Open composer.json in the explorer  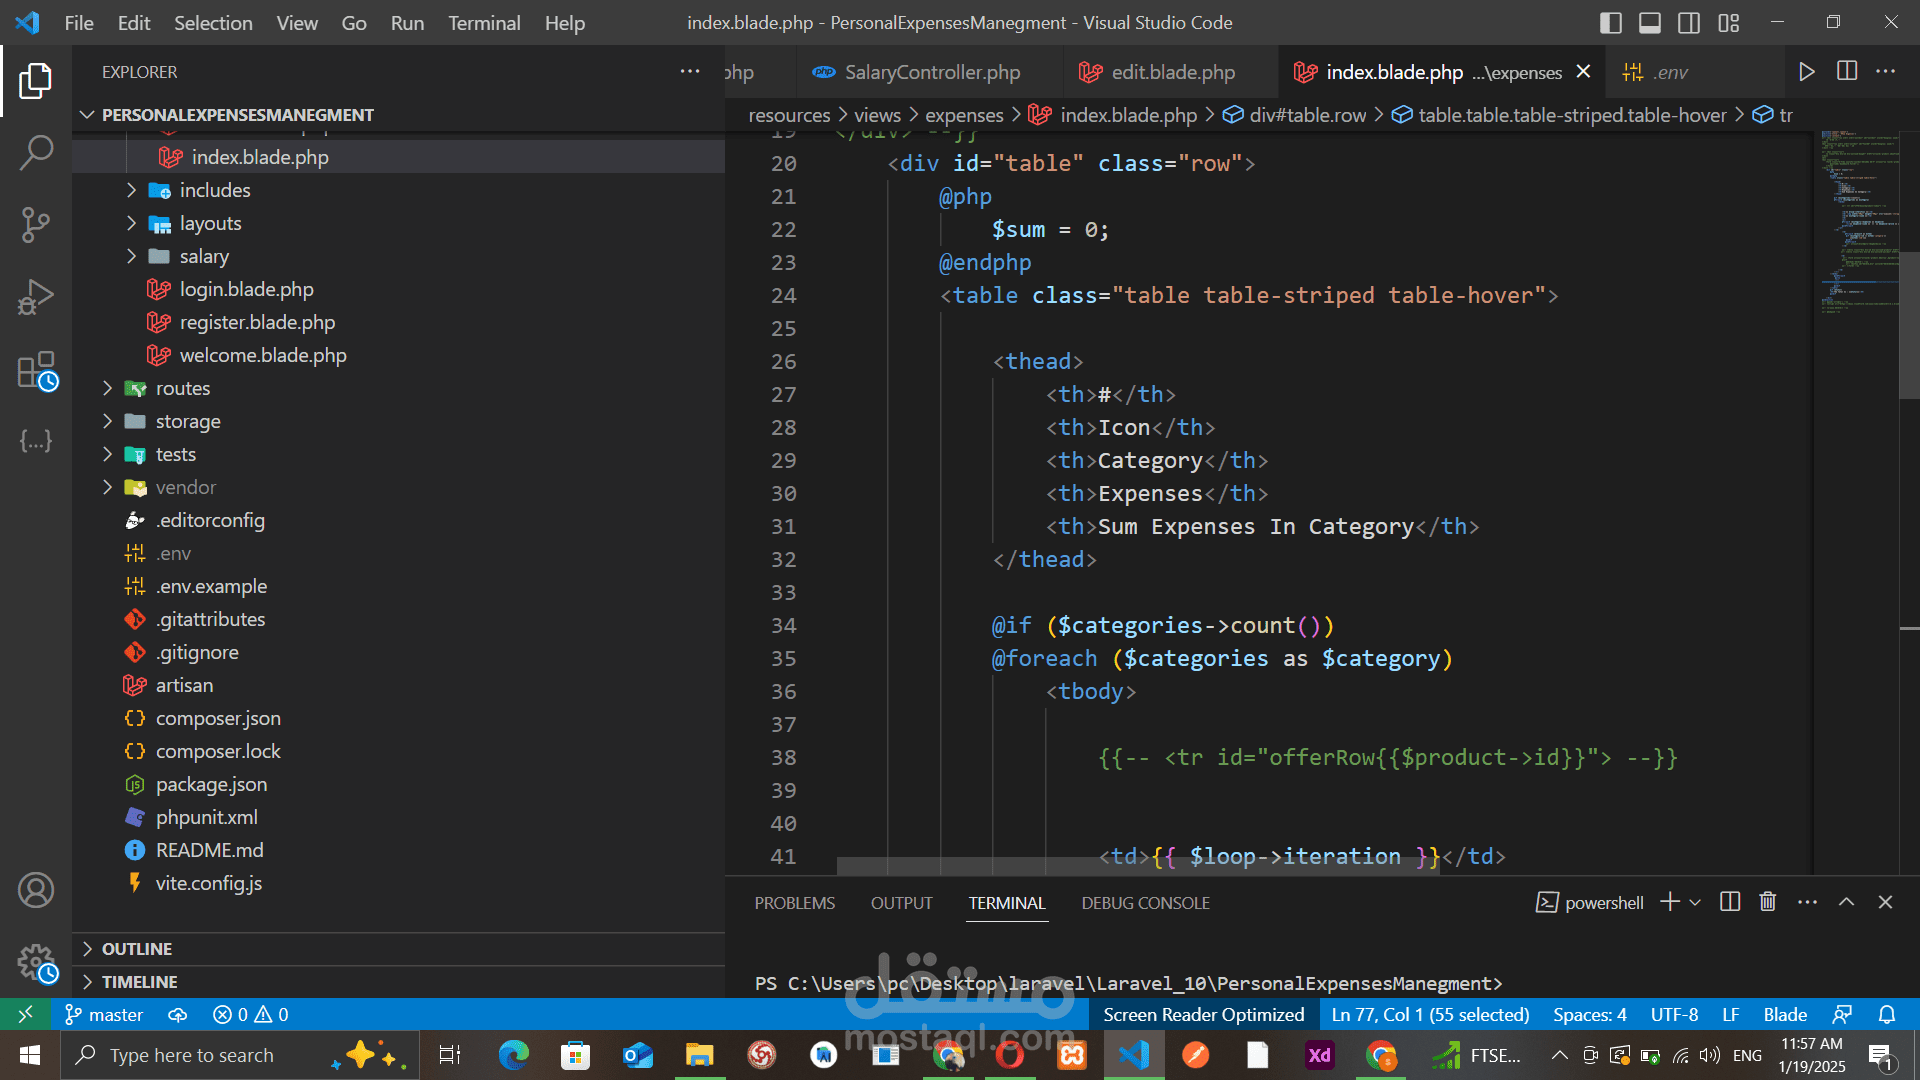(x=218, y=718)
